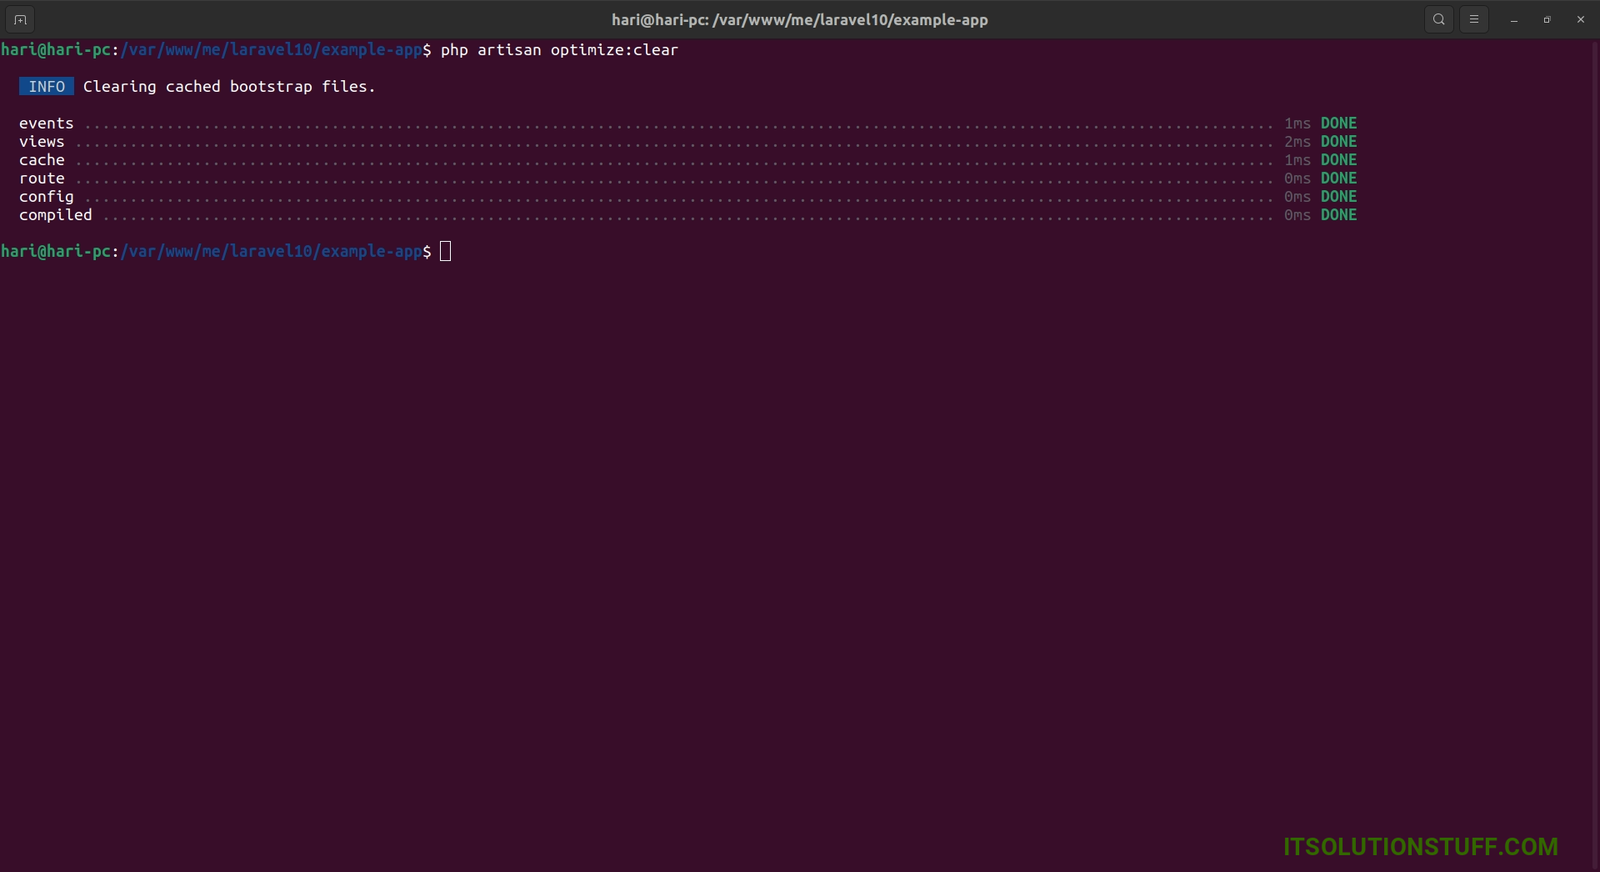This screenshot has height=872, width=1600.
Task: Click the DONE status on the events row
Action: point(1338,124)
